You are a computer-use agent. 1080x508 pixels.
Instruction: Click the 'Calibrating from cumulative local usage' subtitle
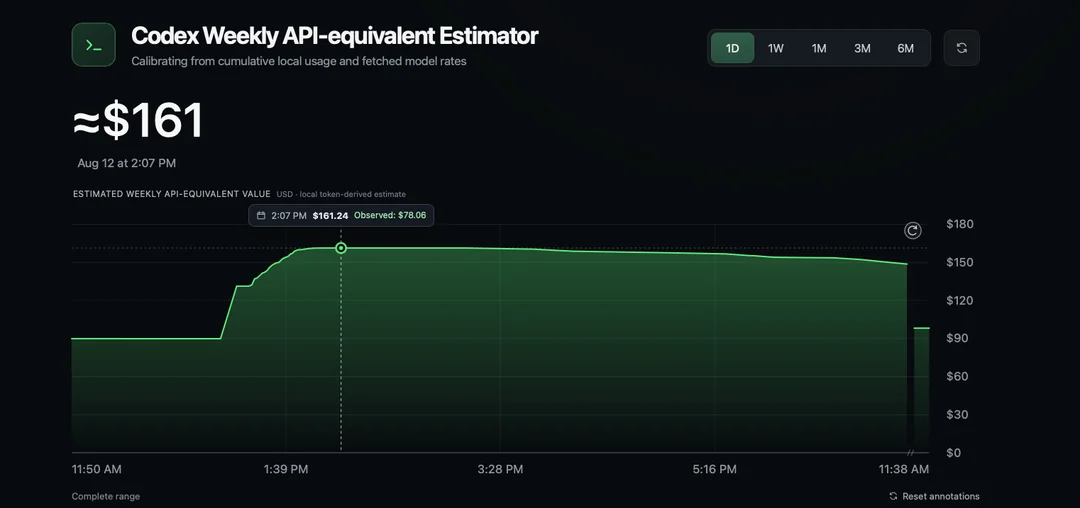click(x=299, y=61)
